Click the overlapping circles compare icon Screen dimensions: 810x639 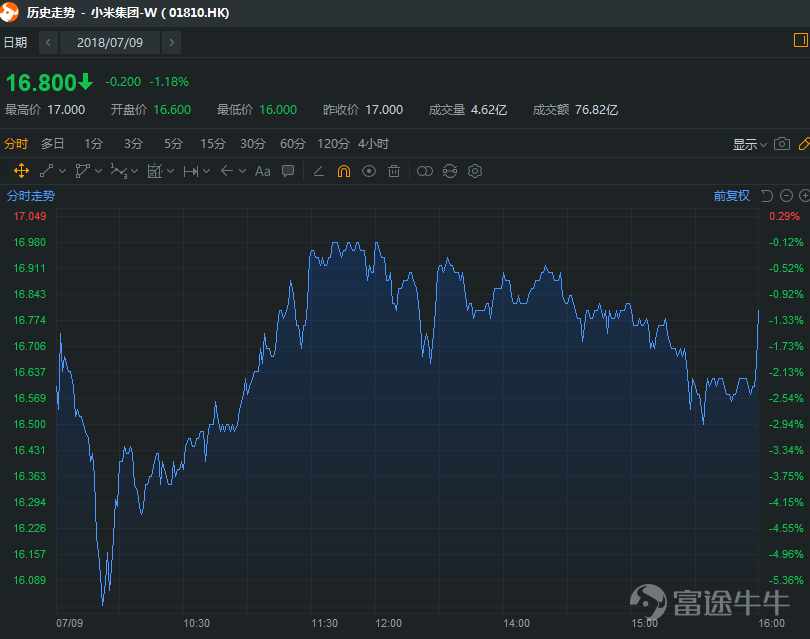tap(425, 171)
